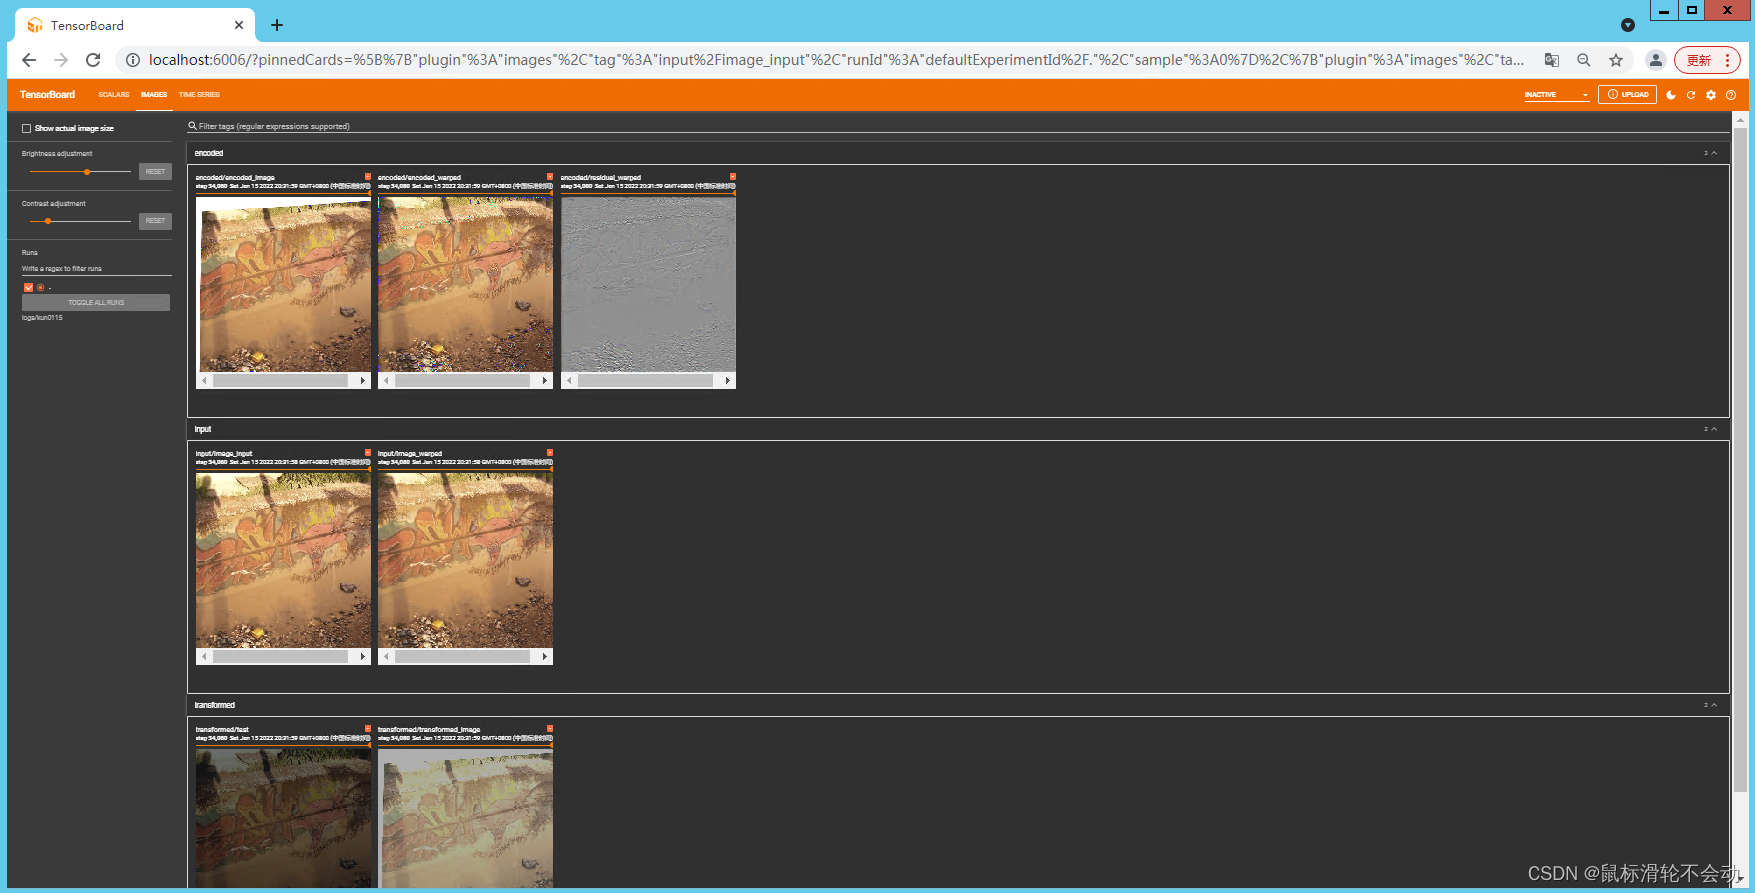Viewport: 1755px width, 893px height.
Task: Reset the brightness adjustment
Action: [155, 172]
